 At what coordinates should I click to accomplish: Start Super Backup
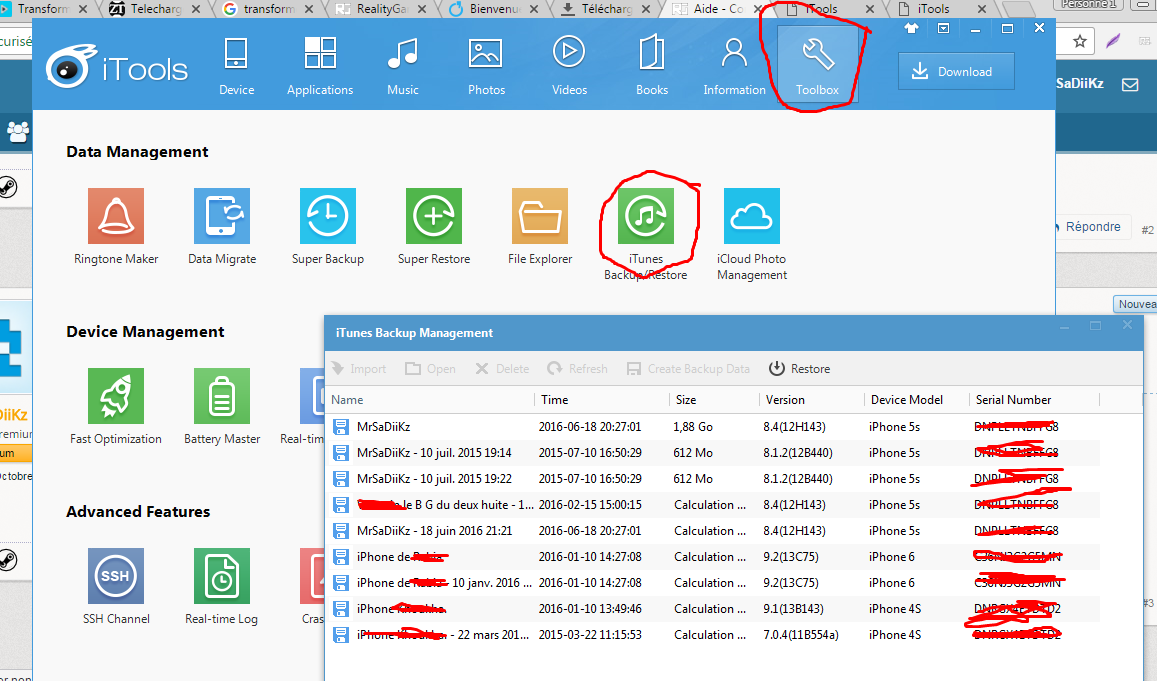click(x=328, y=227)
